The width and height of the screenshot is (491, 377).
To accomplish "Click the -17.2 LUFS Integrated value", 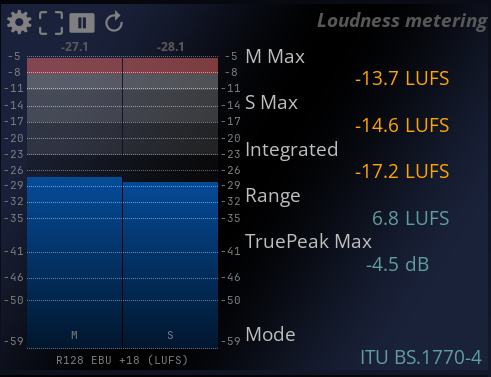I will click(402, 171).
